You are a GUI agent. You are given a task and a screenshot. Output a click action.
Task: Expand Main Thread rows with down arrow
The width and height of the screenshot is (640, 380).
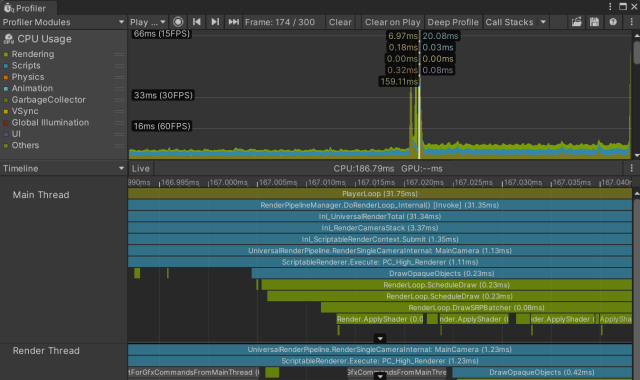(380, 338)
